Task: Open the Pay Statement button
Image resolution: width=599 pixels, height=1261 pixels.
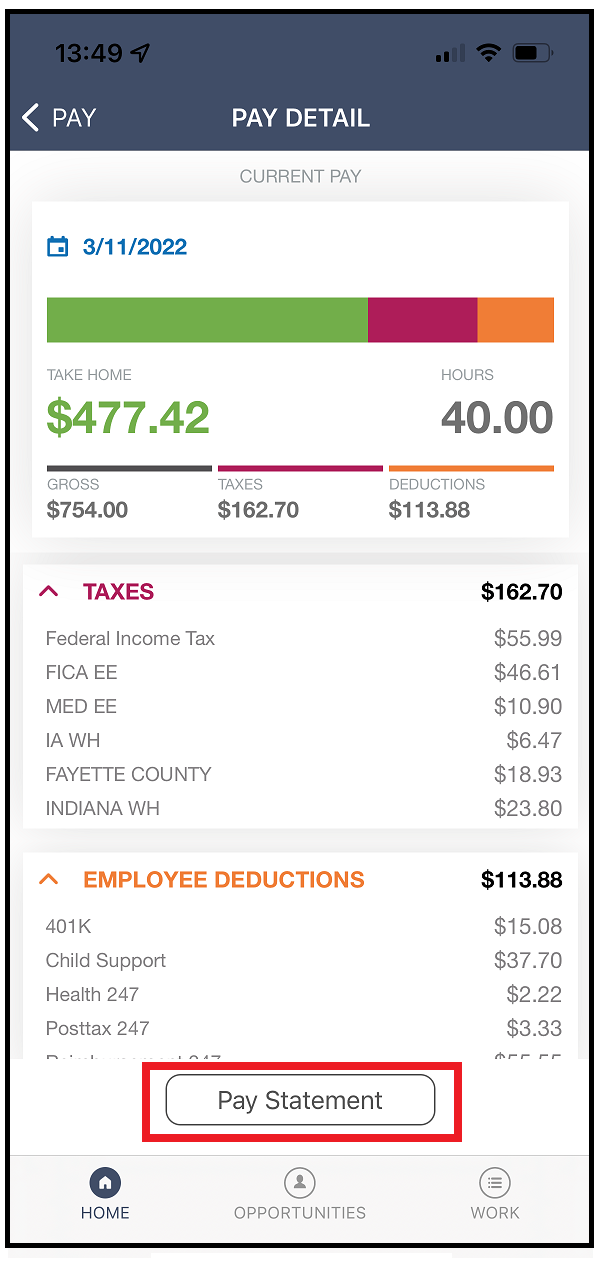Action: [300, 1100]
